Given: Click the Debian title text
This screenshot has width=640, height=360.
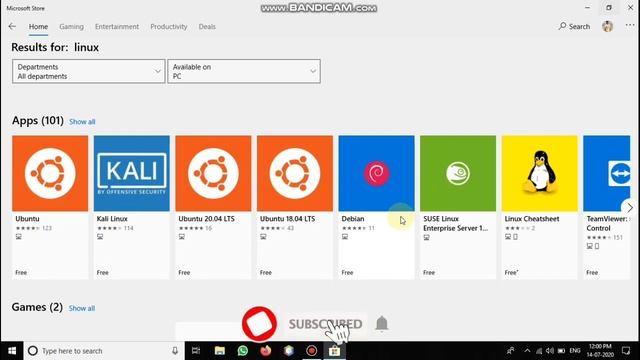Looking at the screenshot, I should (353, 219).
